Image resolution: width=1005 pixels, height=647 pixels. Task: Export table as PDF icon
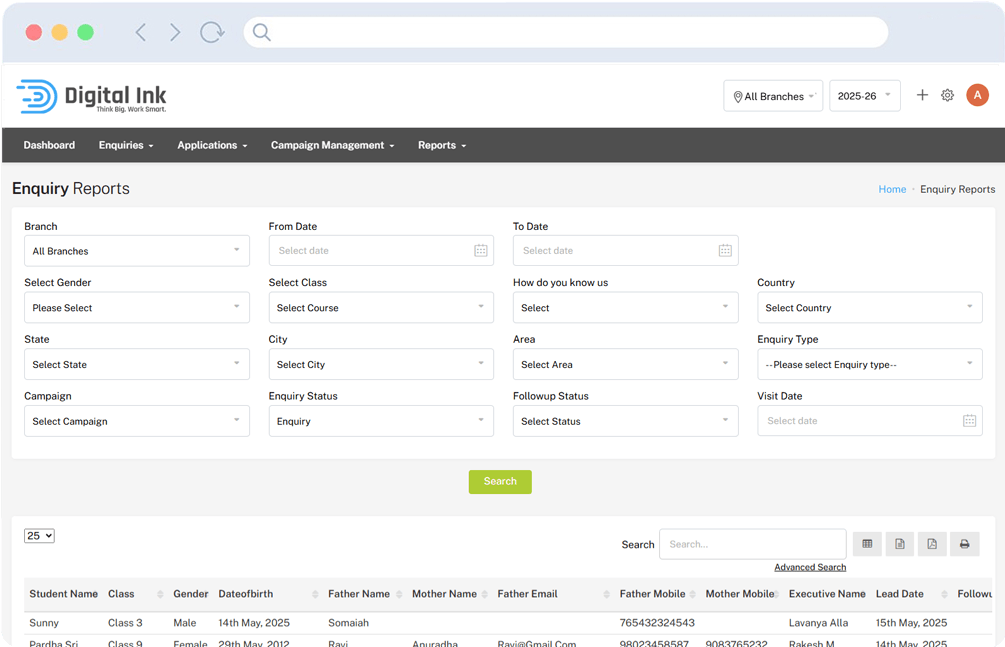932,544
